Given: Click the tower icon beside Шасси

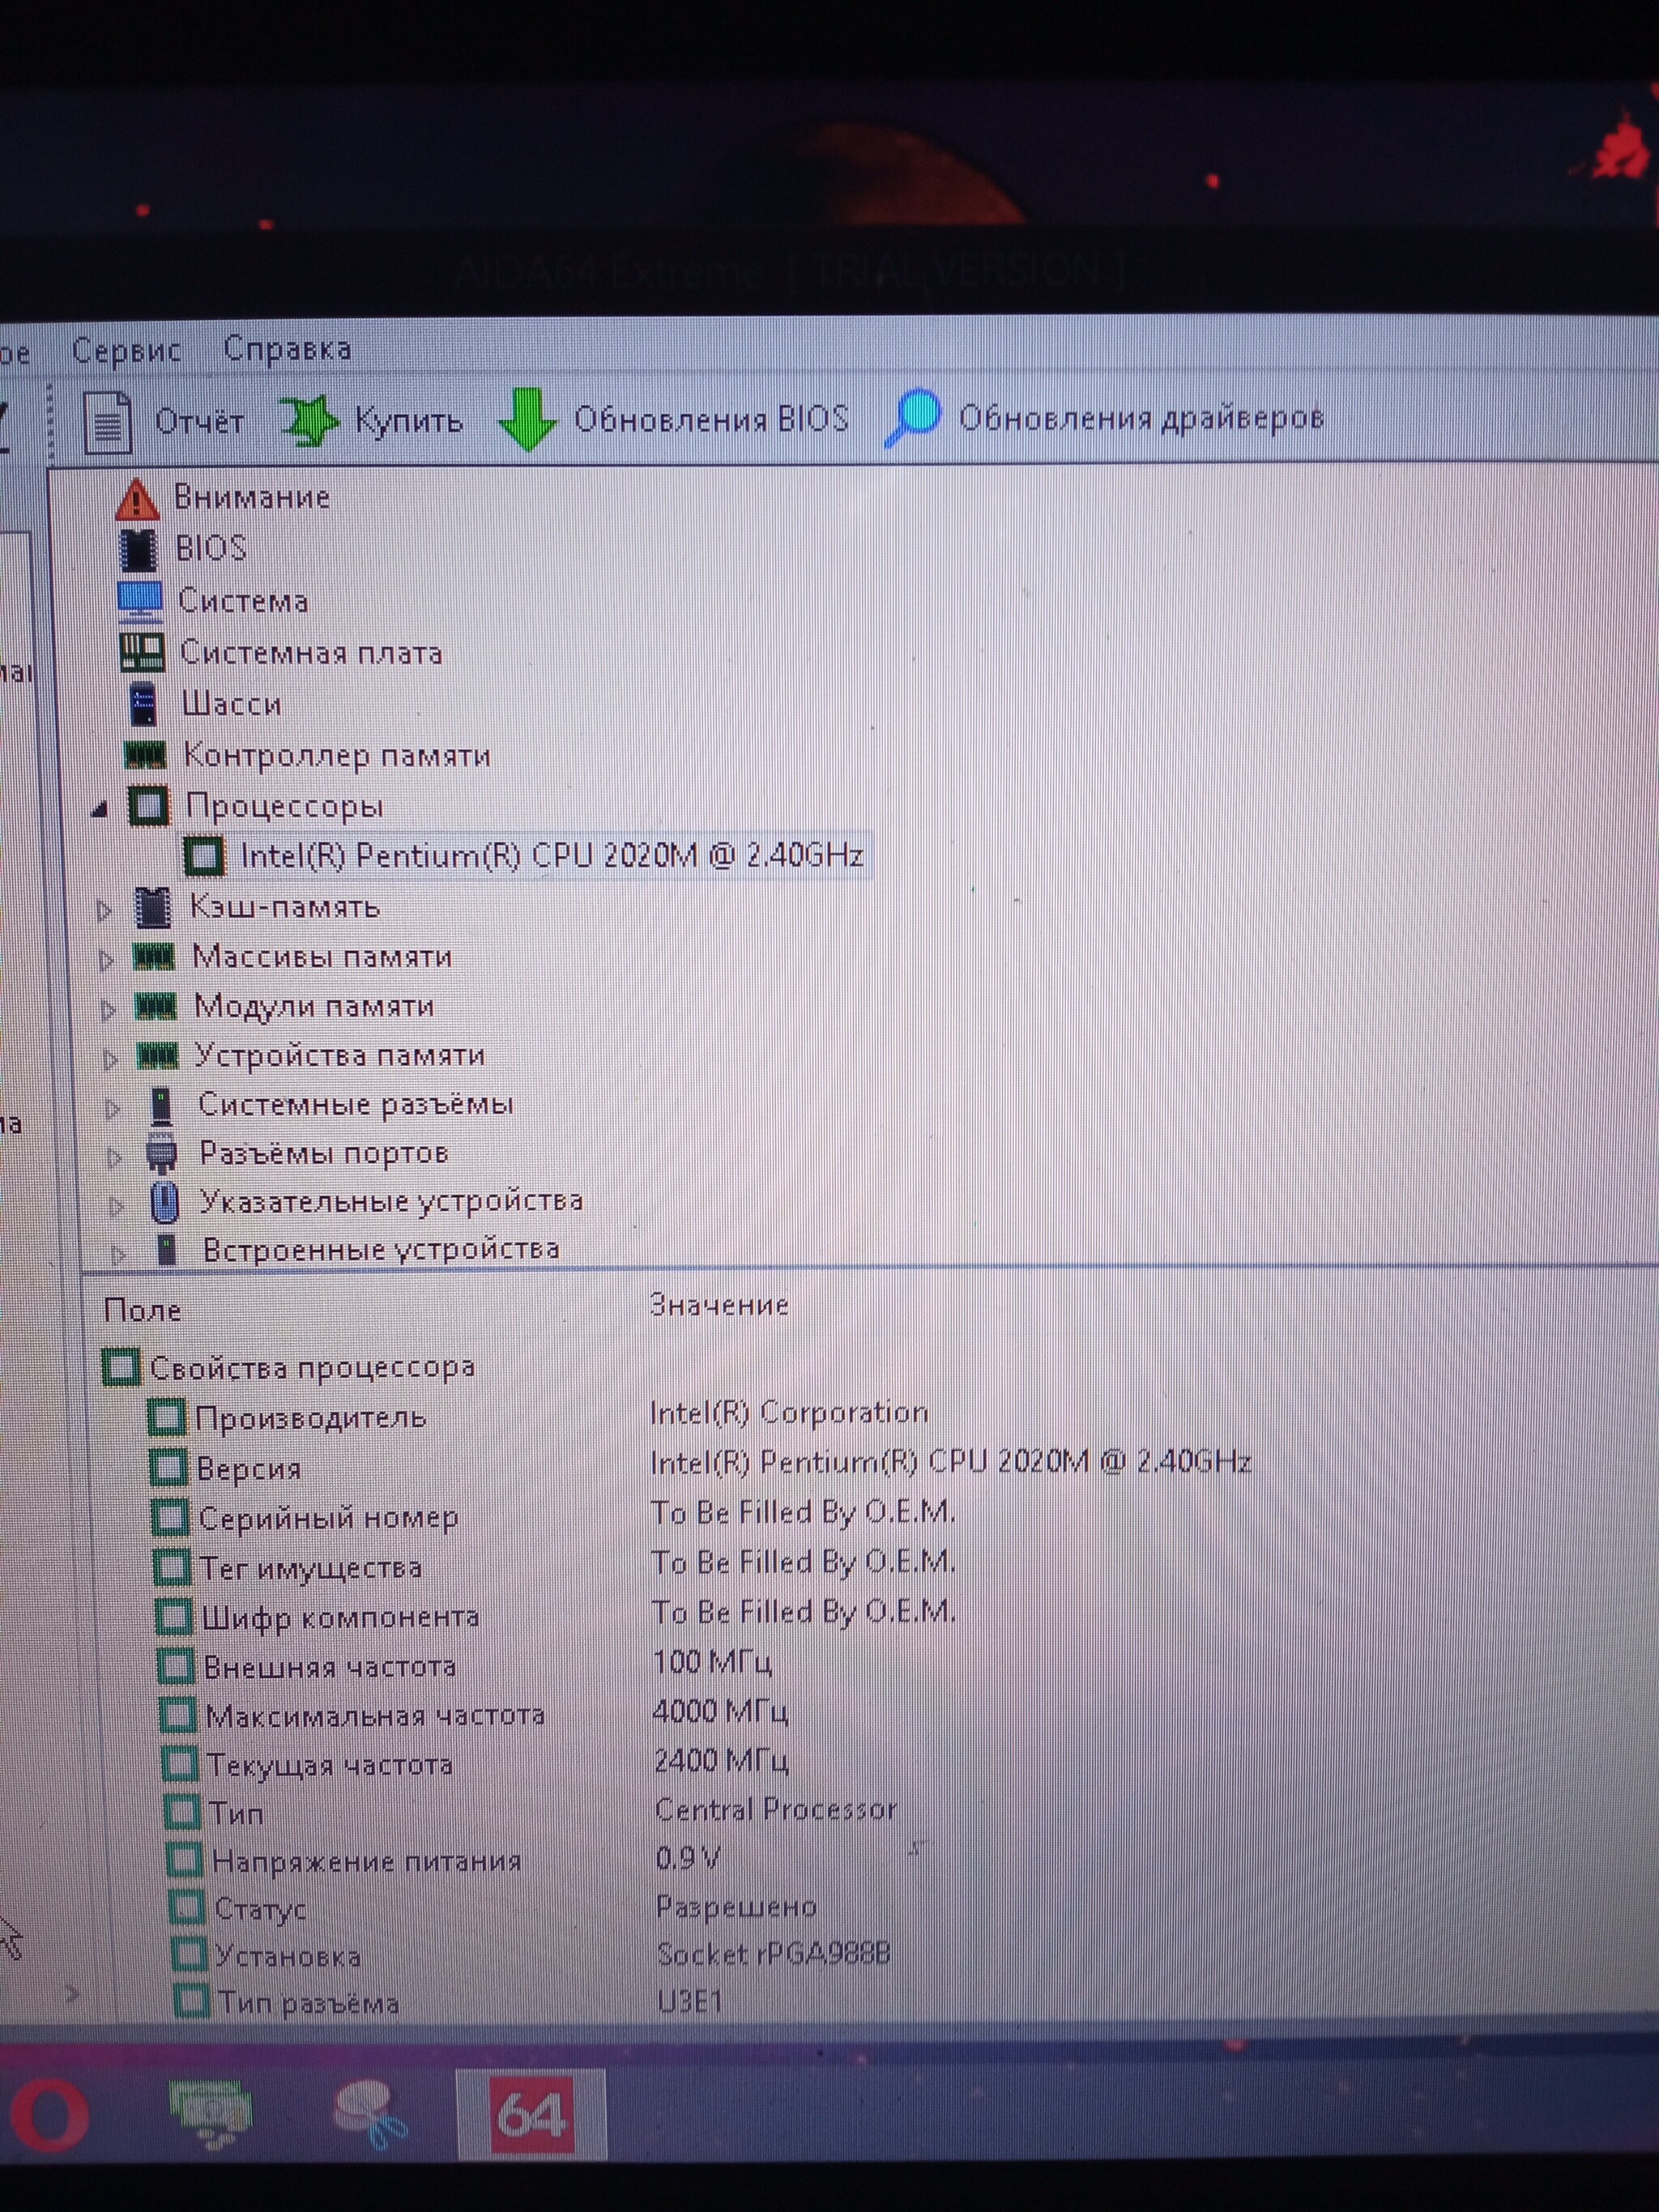Looking at the screenshot, I should [144, 704].
